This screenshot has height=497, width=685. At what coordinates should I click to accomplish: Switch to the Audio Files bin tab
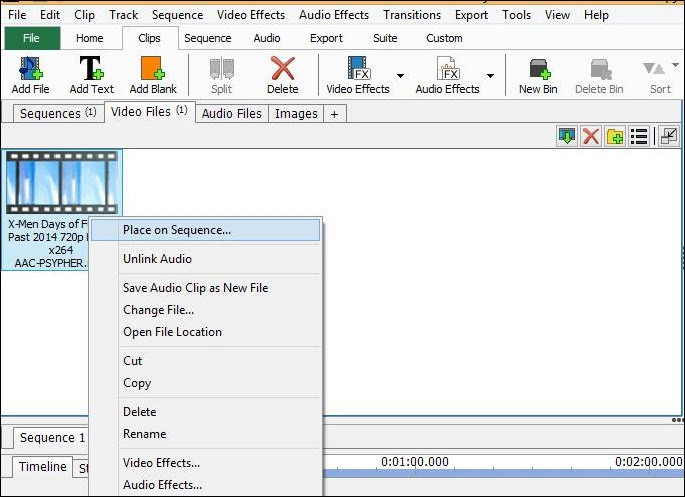click(x=231, y=113)
